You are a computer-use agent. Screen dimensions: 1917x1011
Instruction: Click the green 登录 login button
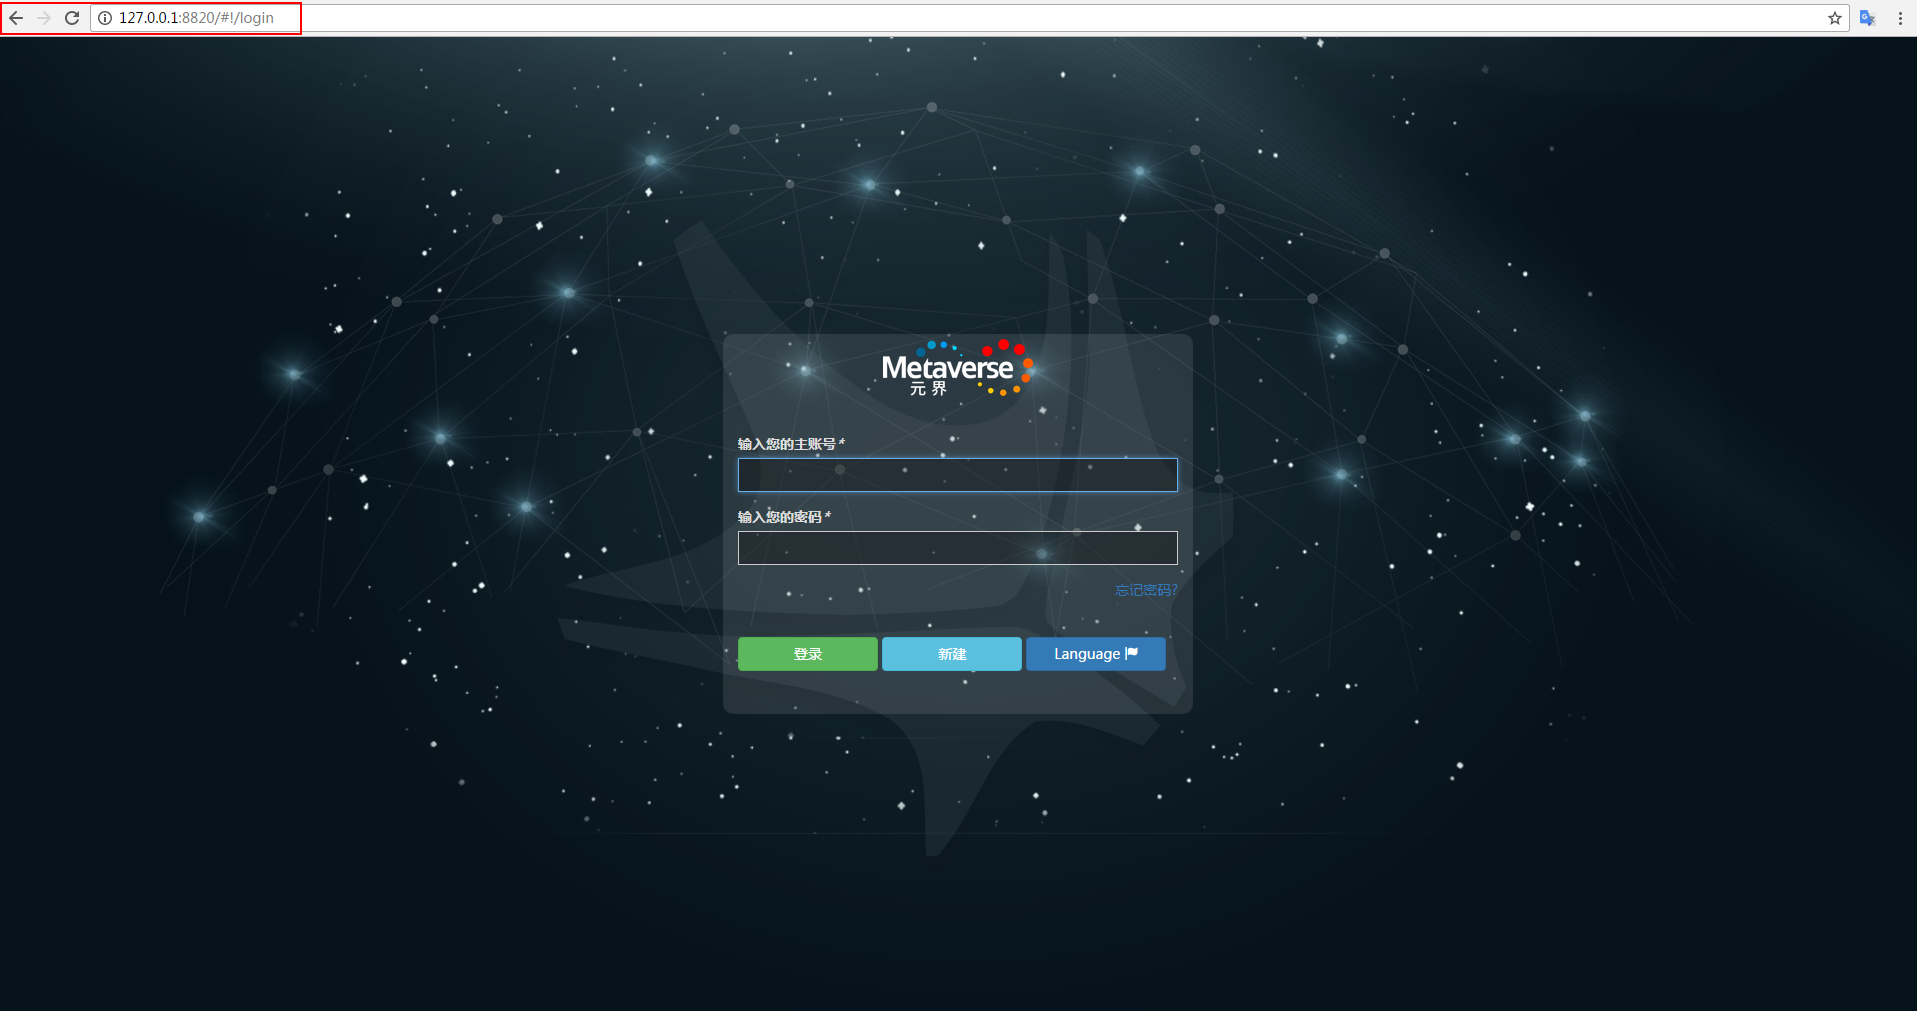808,654
